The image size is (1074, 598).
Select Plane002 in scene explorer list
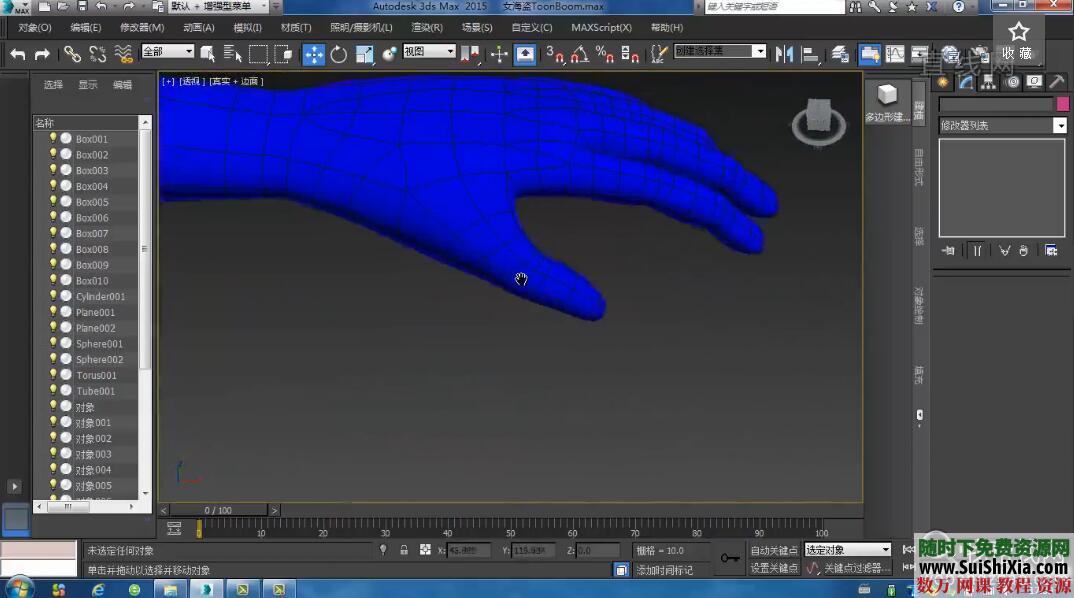tap(95, 328)
